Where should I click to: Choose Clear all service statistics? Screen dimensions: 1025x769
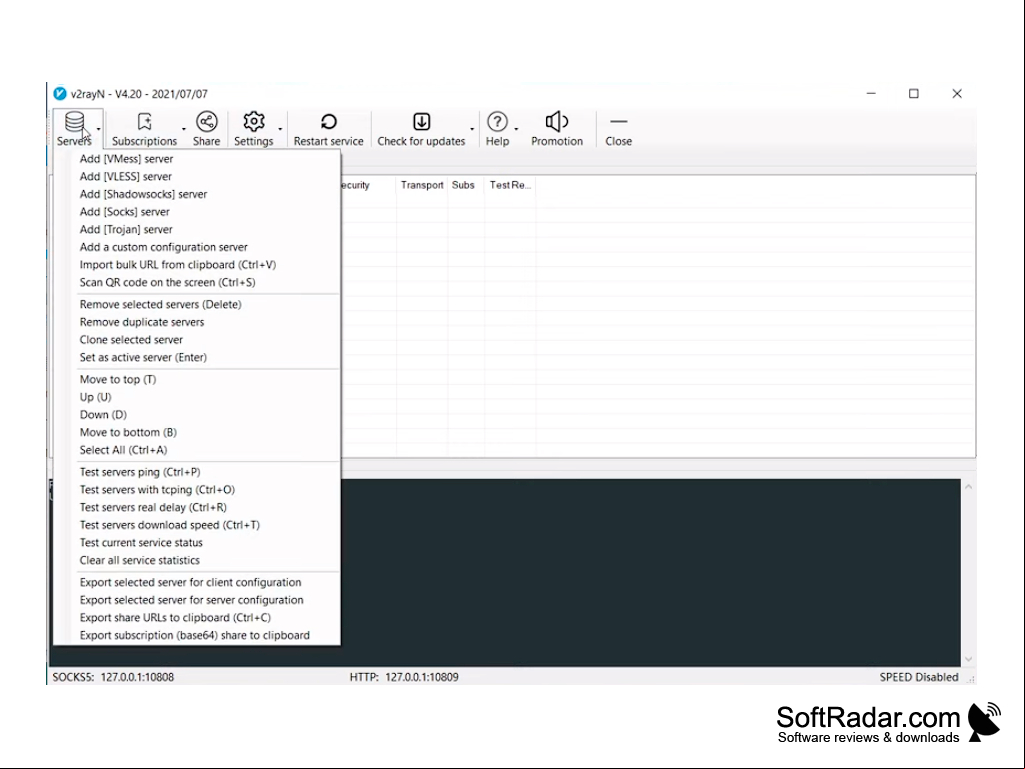(x=197, y=560)
